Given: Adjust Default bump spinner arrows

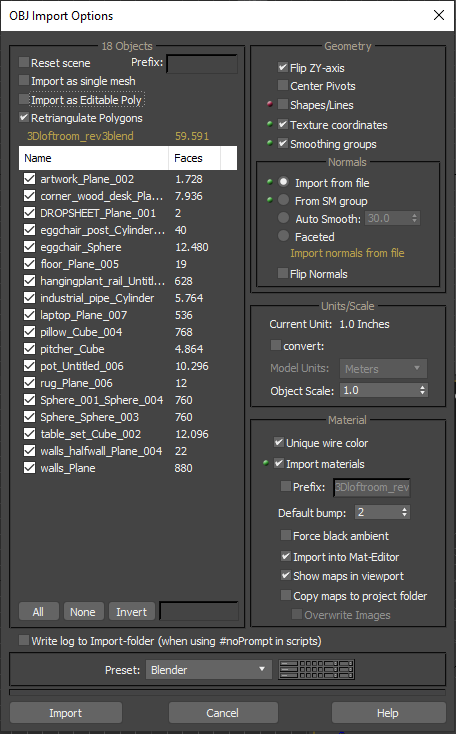Looking at the screenshot, I should pos(405,512).
